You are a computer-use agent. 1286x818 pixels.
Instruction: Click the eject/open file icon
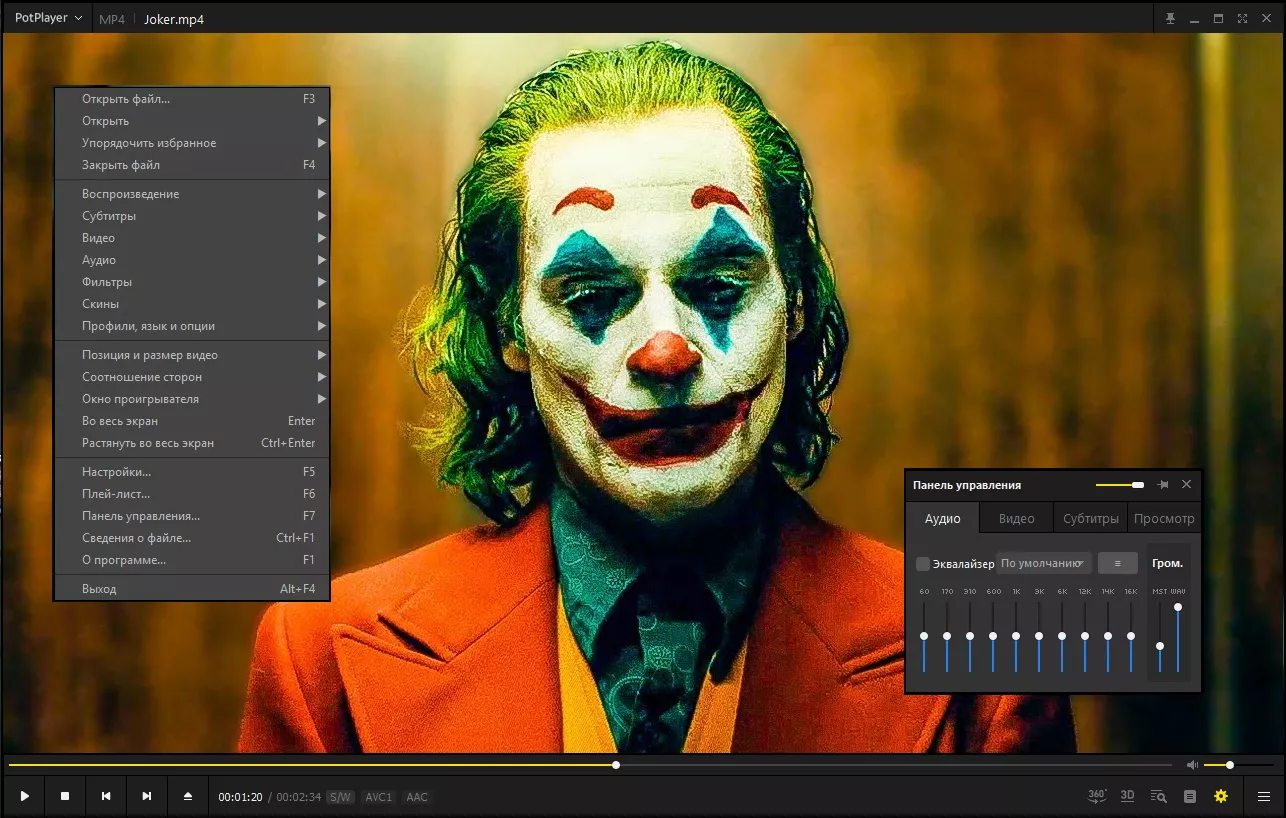(187, 796)
